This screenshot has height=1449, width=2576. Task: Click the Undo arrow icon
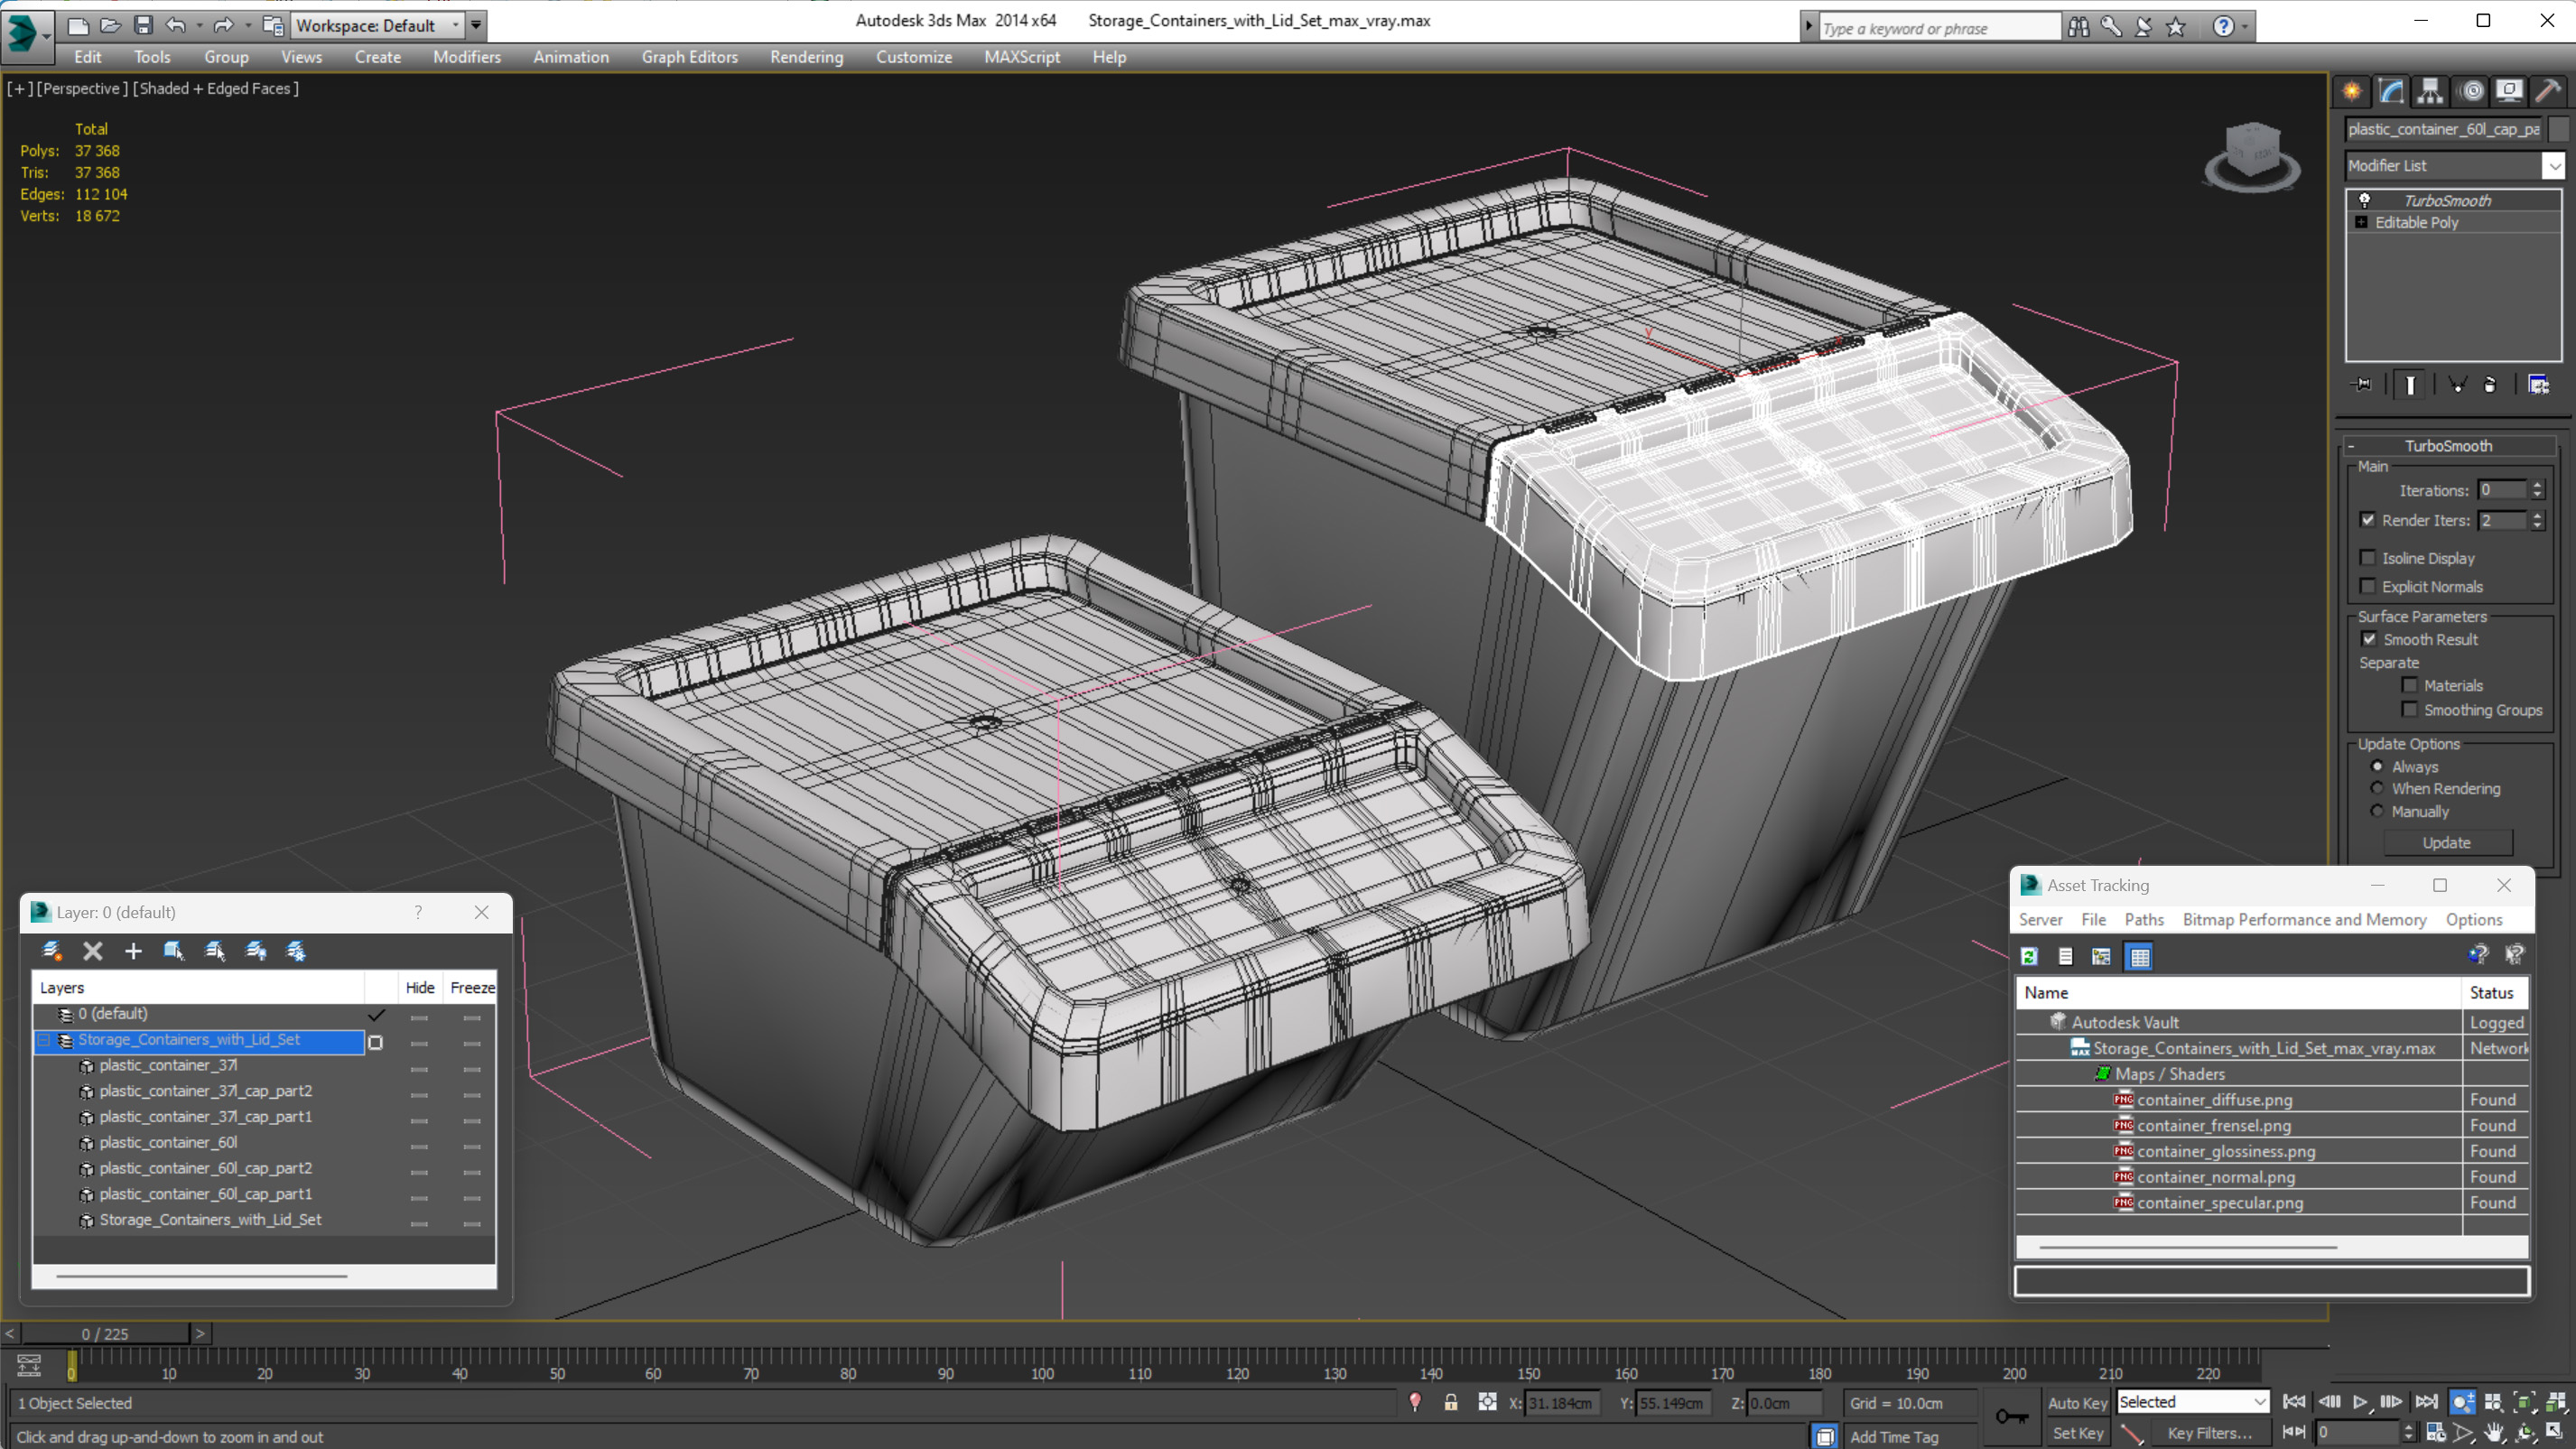pyautogui.click(x=176, y=25)
